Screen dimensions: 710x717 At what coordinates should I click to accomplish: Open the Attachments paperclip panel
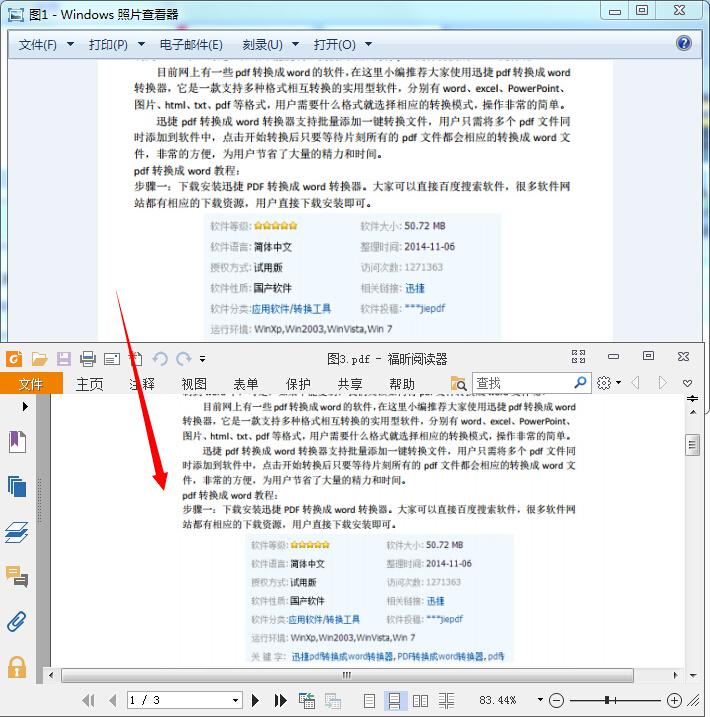coord(17,621)
